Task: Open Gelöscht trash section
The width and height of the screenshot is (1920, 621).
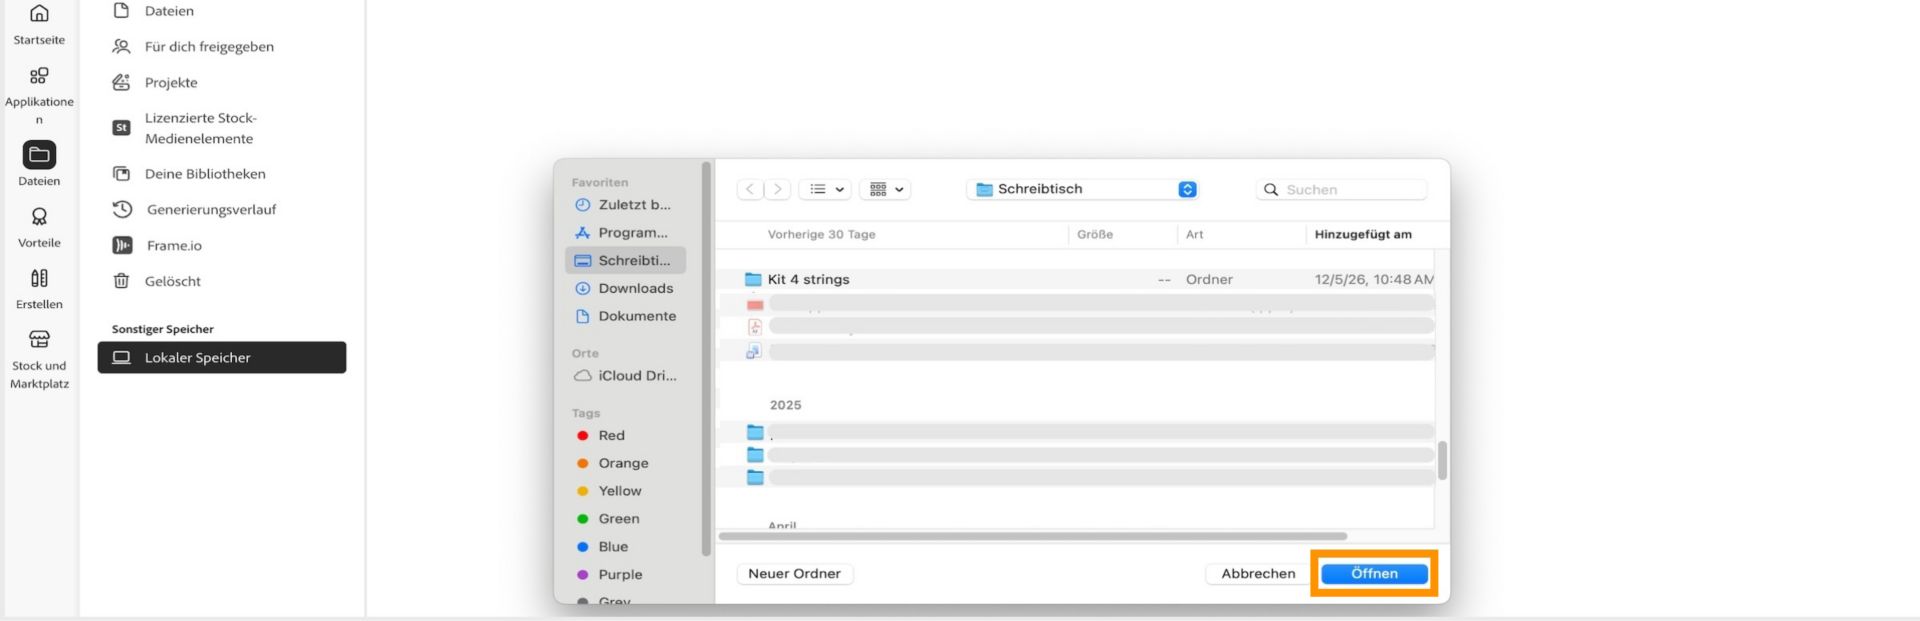Action: pyautogui.click(x=172, y=282)
